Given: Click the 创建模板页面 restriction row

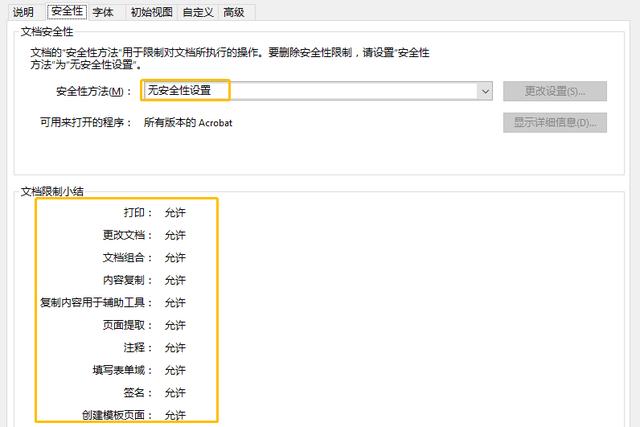Looking at the screenshot, I should coord(133,415).
